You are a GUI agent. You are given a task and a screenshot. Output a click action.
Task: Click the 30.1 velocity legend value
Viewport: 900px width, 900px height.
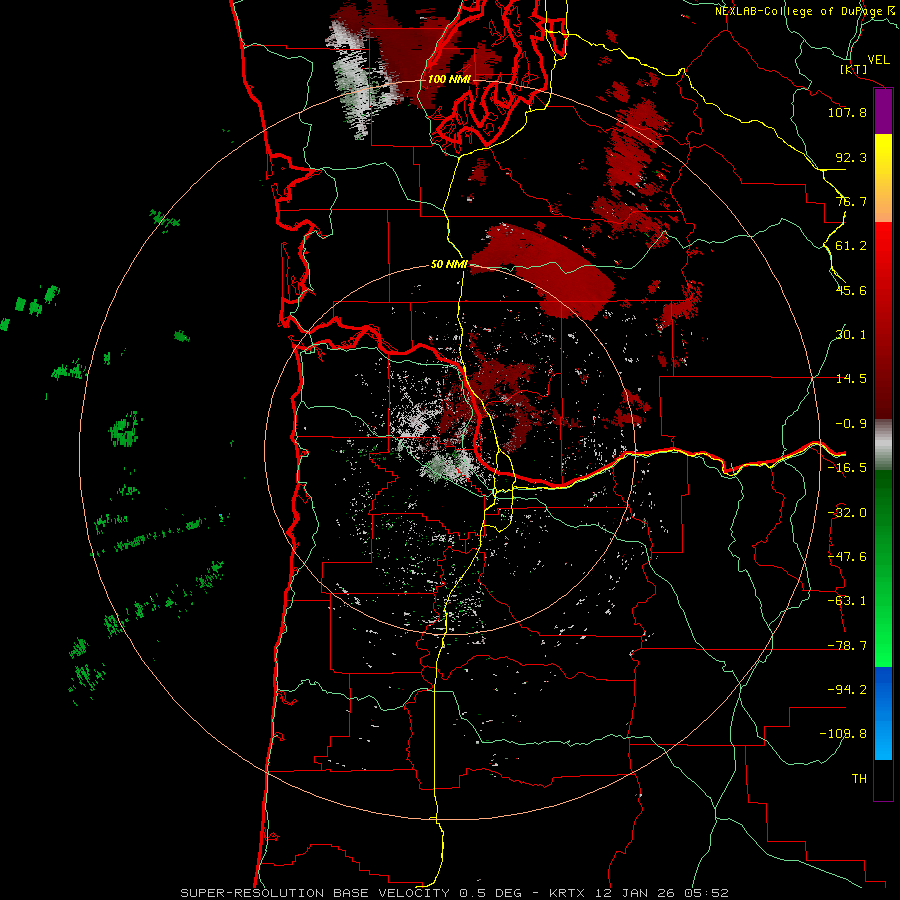[851, 335]
